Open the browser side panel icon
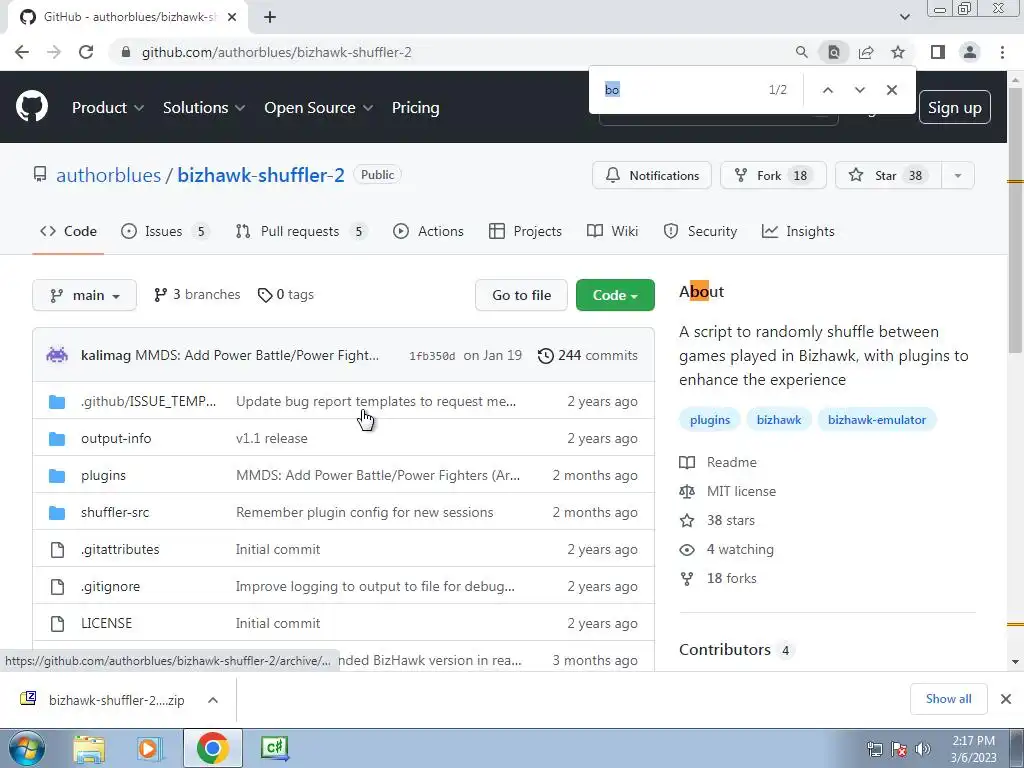Viewport: 1024px width, 768px height. 938,52
